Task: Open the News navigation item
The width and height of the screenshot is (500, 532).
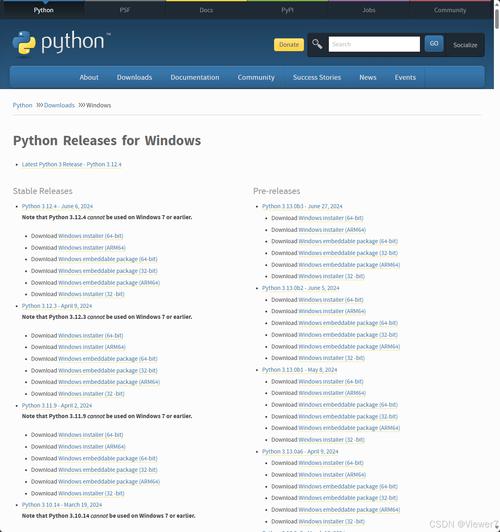Action: 368,77
